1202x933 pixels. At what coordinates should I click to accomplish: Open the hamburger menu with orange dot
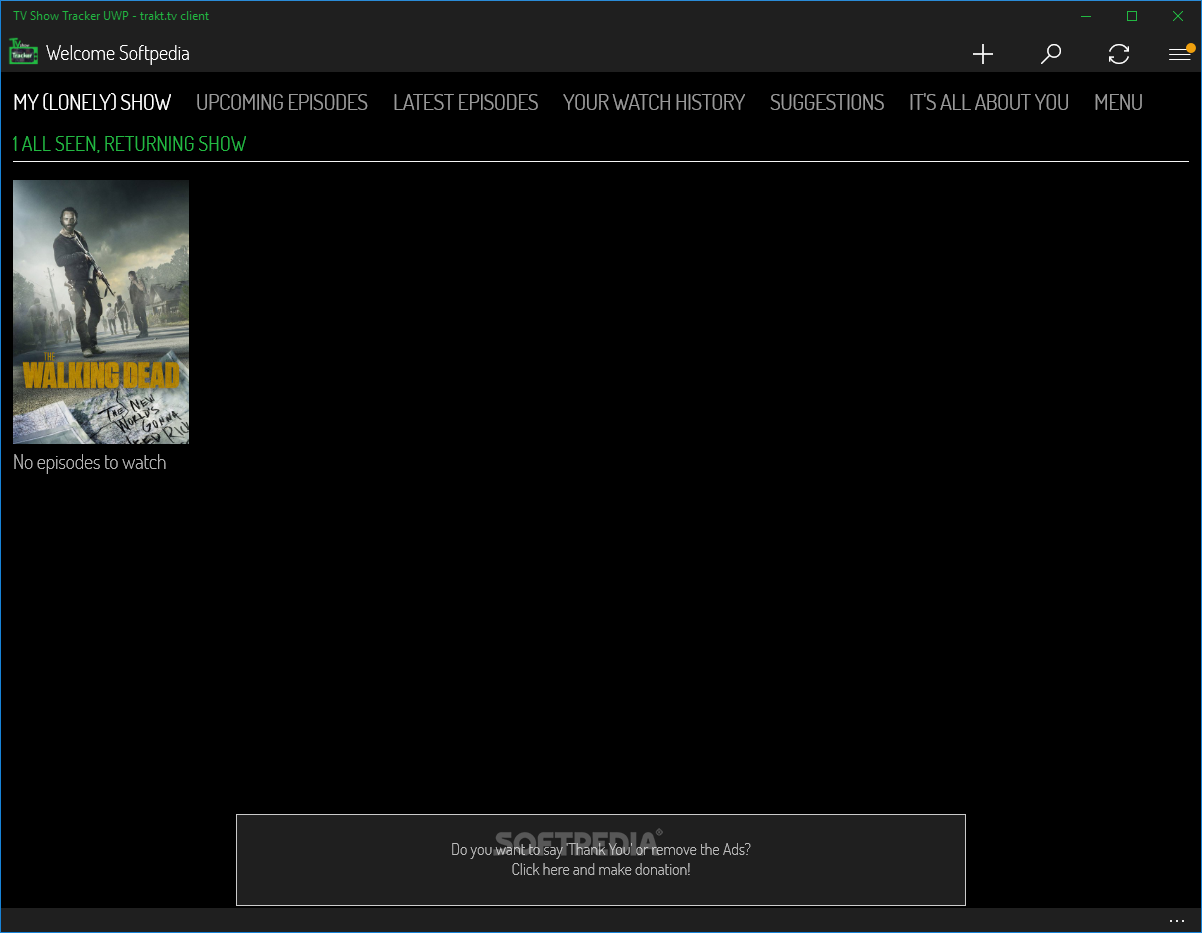coord(1181,54)
